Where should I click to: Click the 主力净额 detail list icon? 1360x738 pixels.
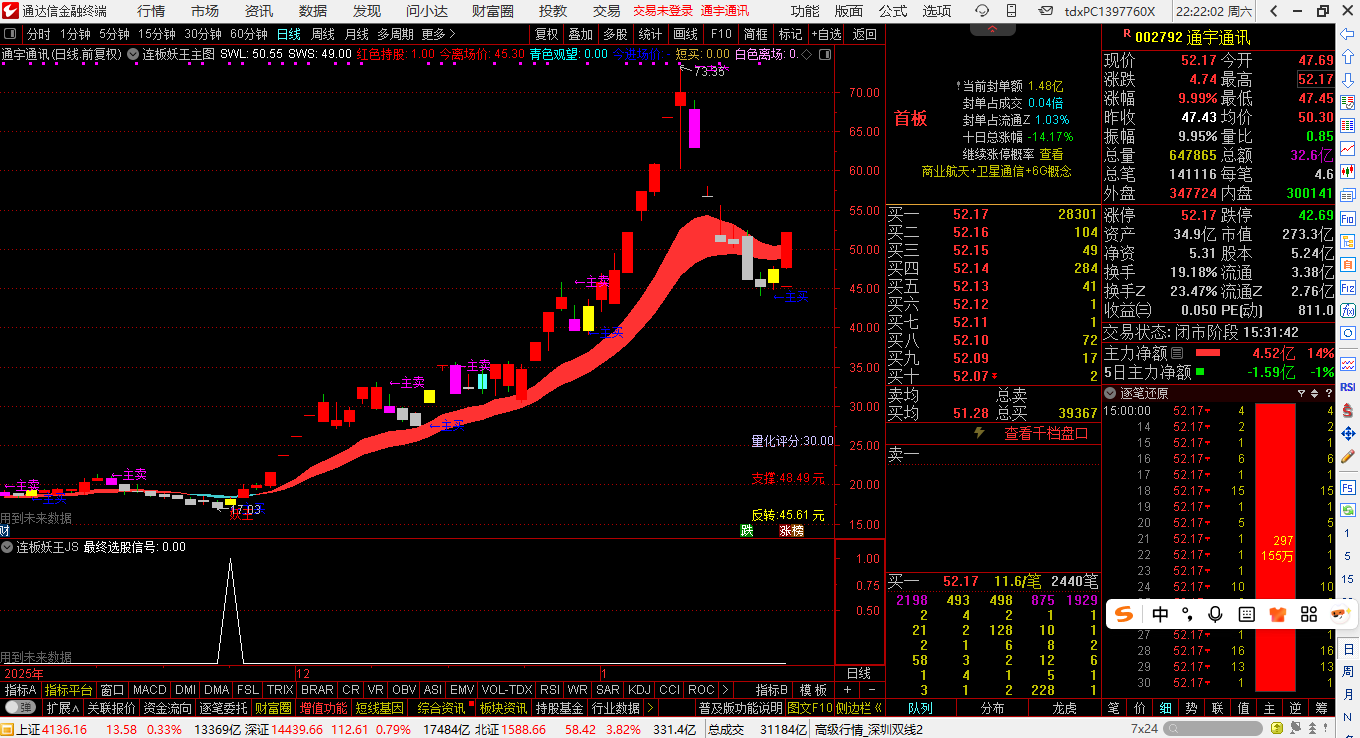click(x=1177, y=353)
